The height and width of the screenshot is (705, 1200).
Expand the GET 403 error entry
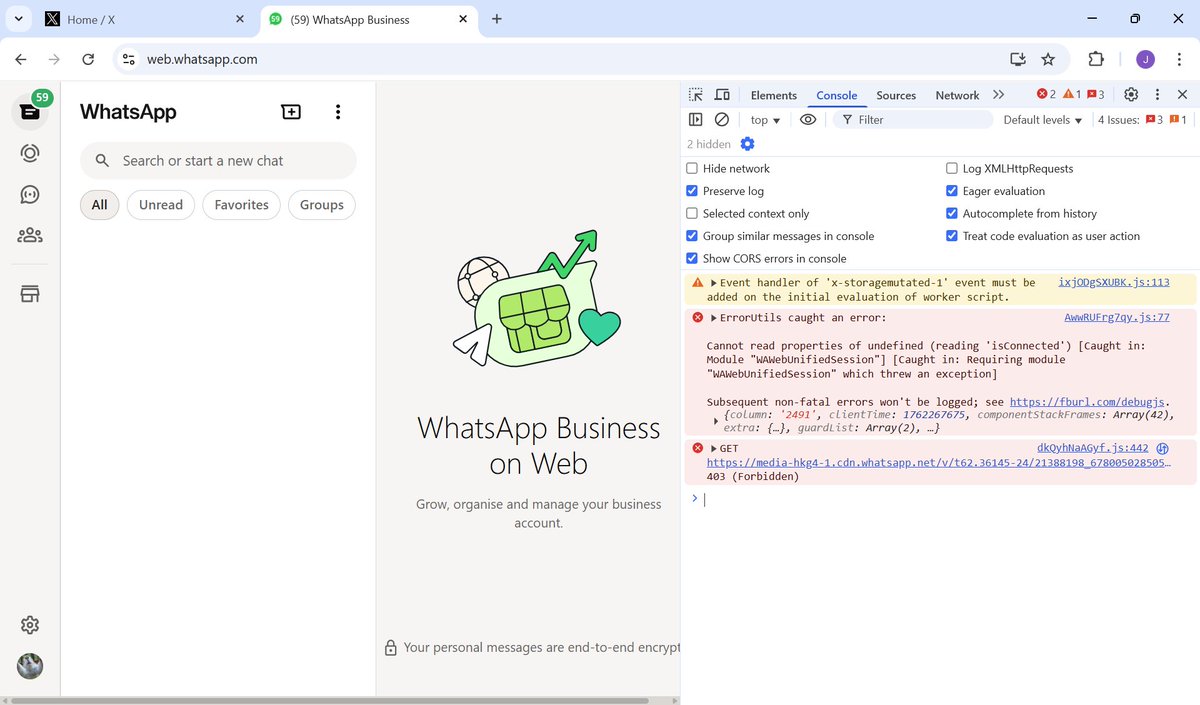pyautogui.click(x=714, y=449)
